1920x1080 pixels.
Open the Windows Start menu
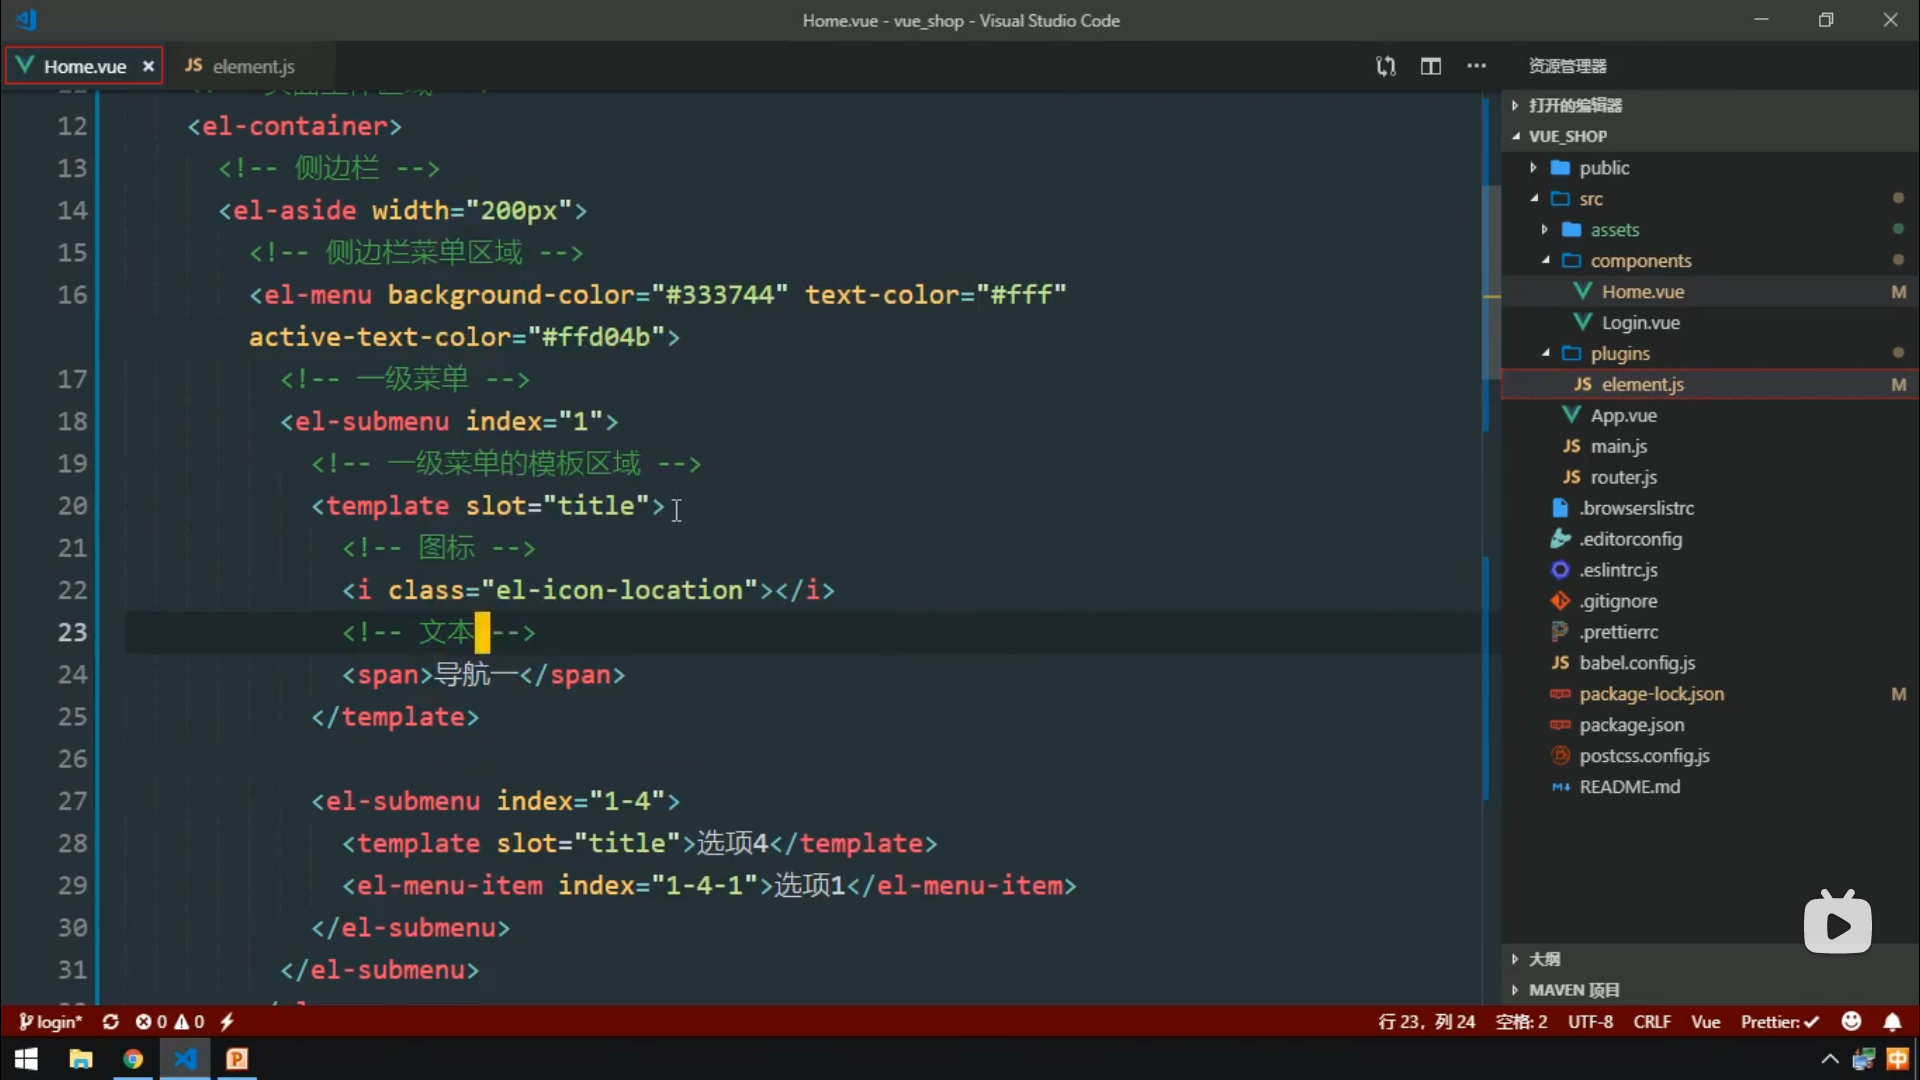coord(27,1059)
